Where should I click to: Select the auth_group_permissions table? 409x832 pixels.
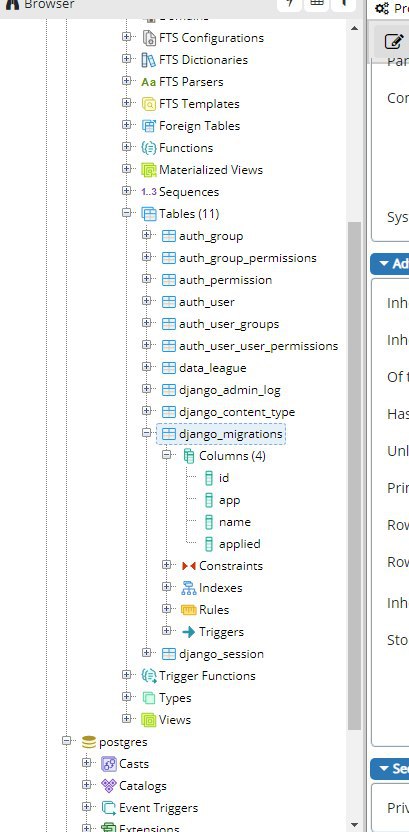[248, 258]
